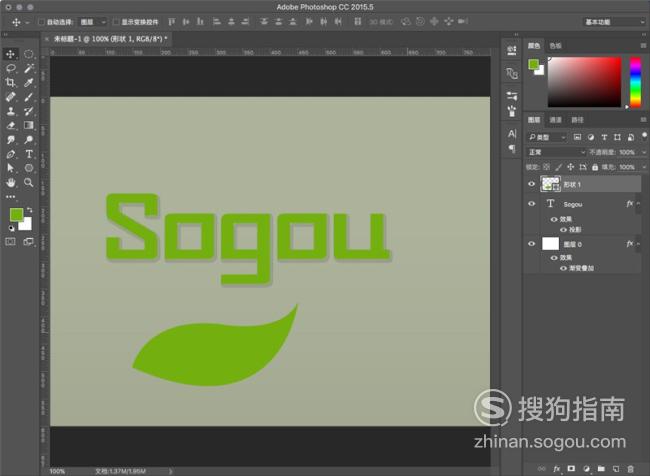
Task: Open the Layers panel flyout menu
Action: point(643,120)
